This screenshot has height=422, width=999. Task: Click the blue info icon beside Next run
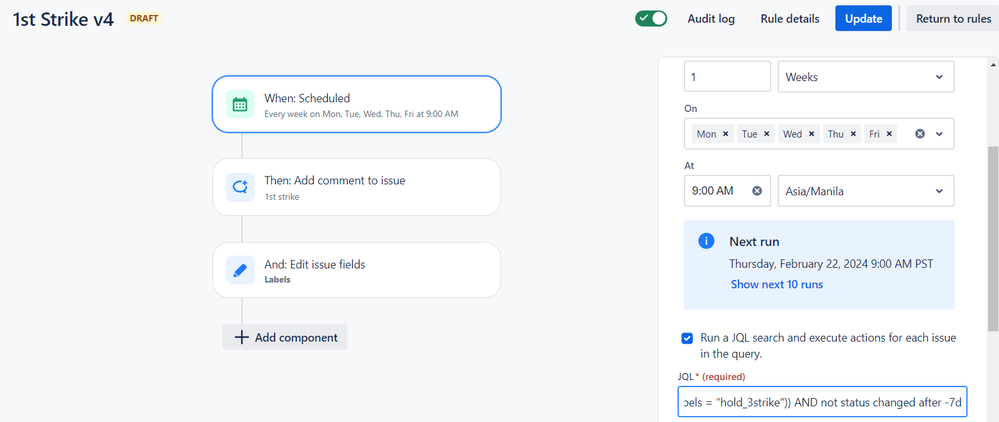tap(706, 241)
